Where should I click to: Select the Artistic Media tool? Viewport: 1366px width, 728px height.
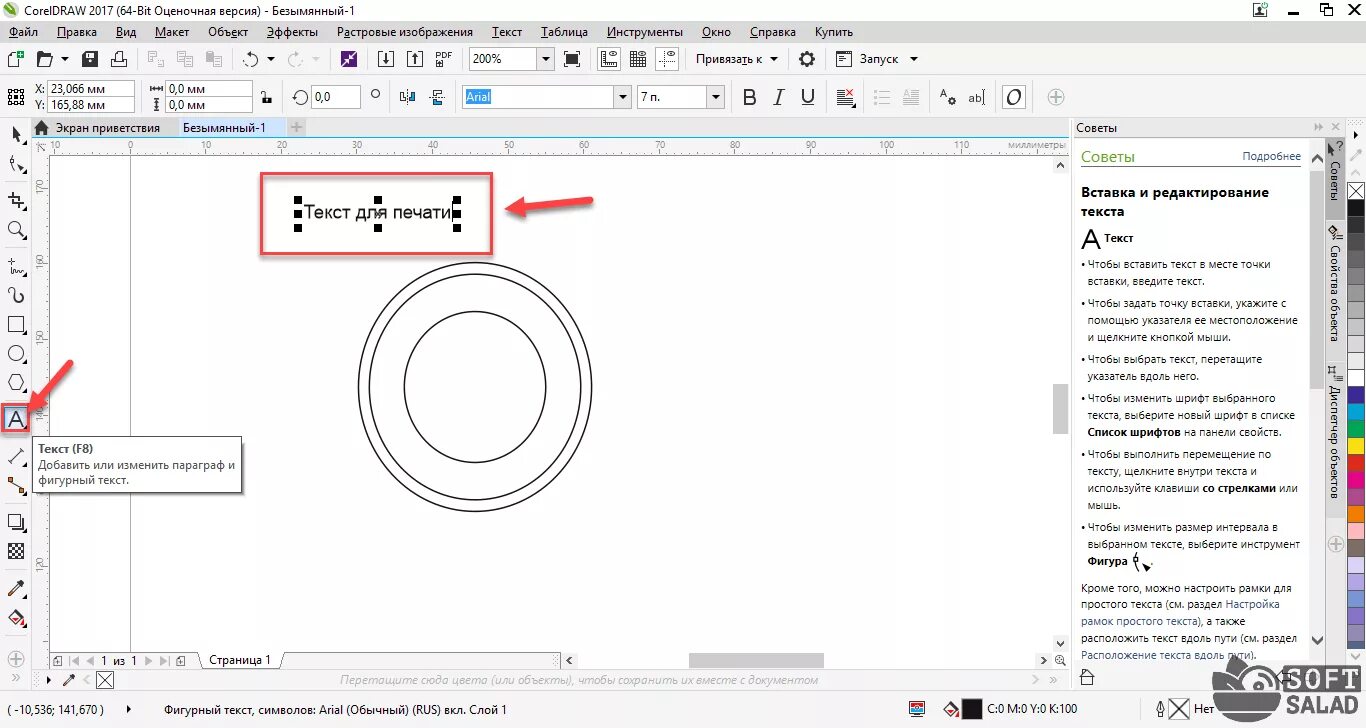click(15, 295)
